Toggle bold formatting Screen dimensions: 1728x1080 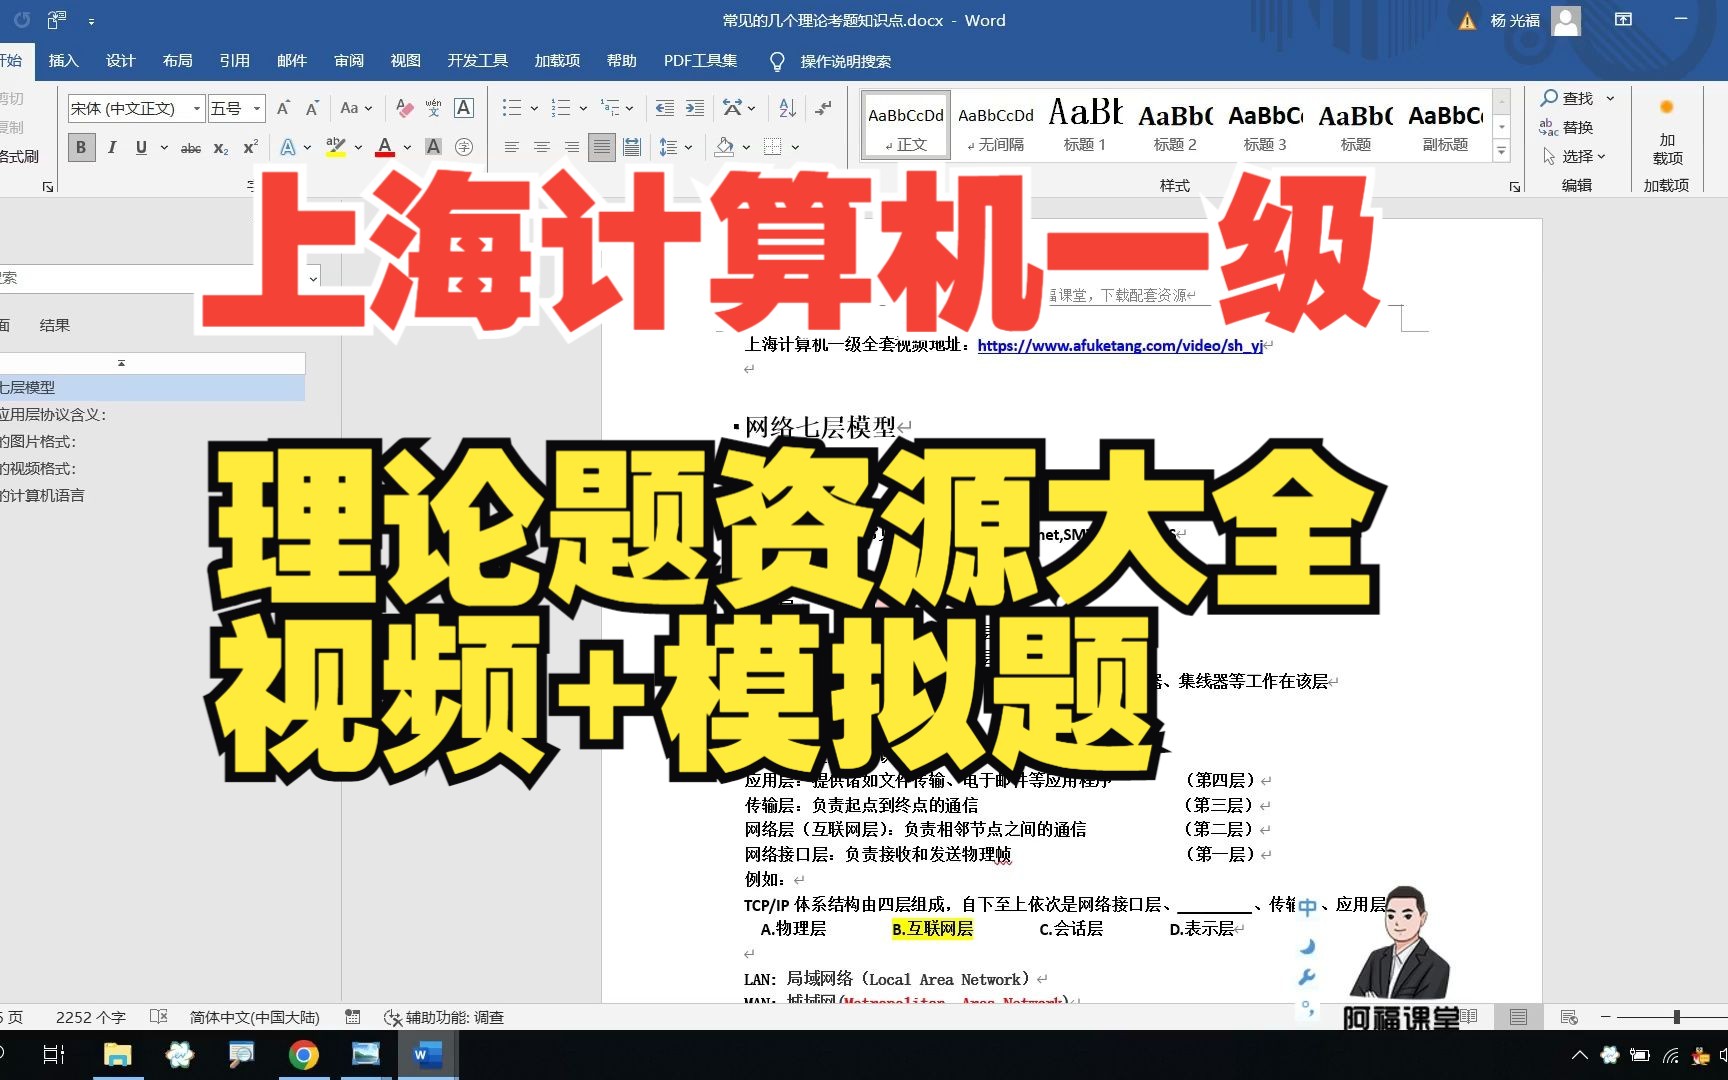click(80, 147)
